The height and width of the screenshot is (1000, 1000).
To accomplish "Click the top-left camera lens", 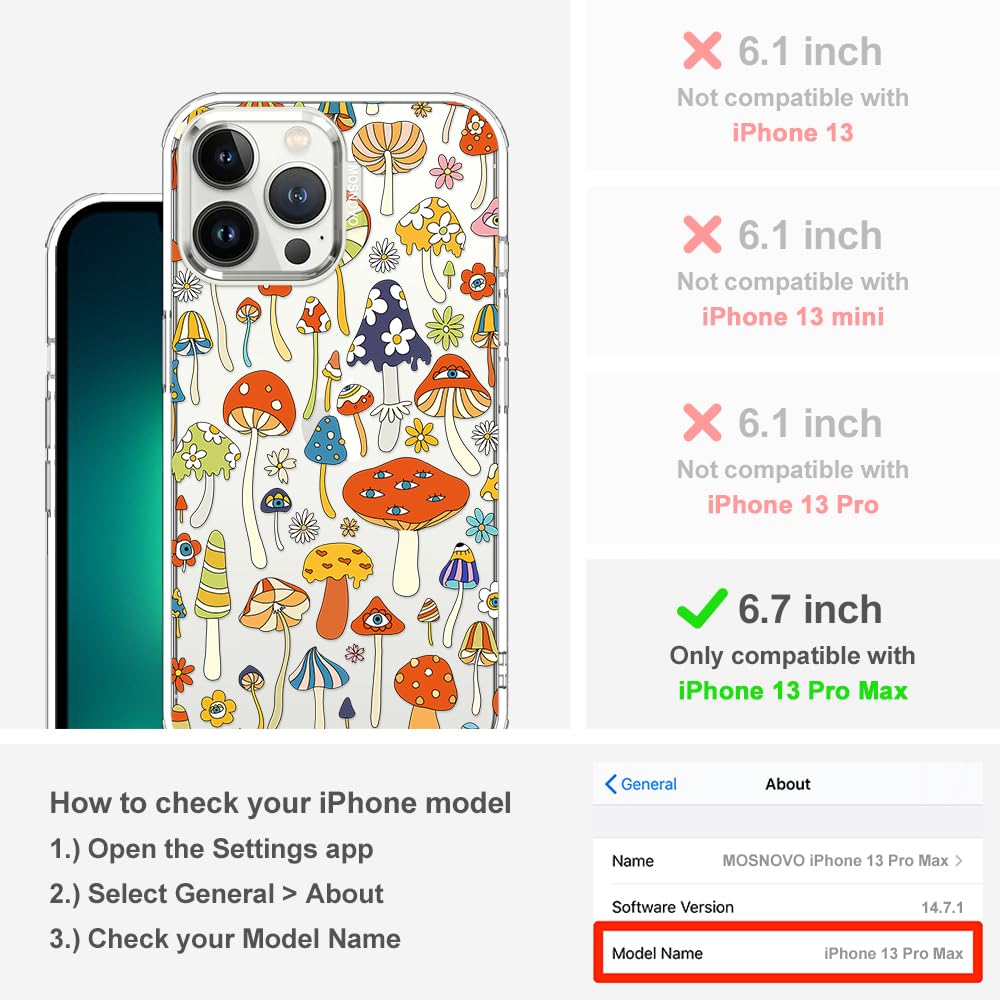I will (x=225, y=156).
